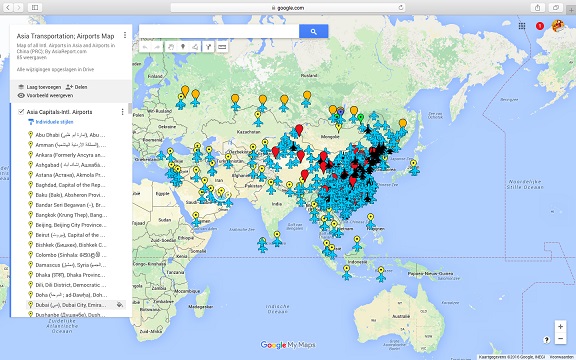Select Beirut entry in layer list
The height and width of the screenshot is (360, 576).
click(70, 235)
